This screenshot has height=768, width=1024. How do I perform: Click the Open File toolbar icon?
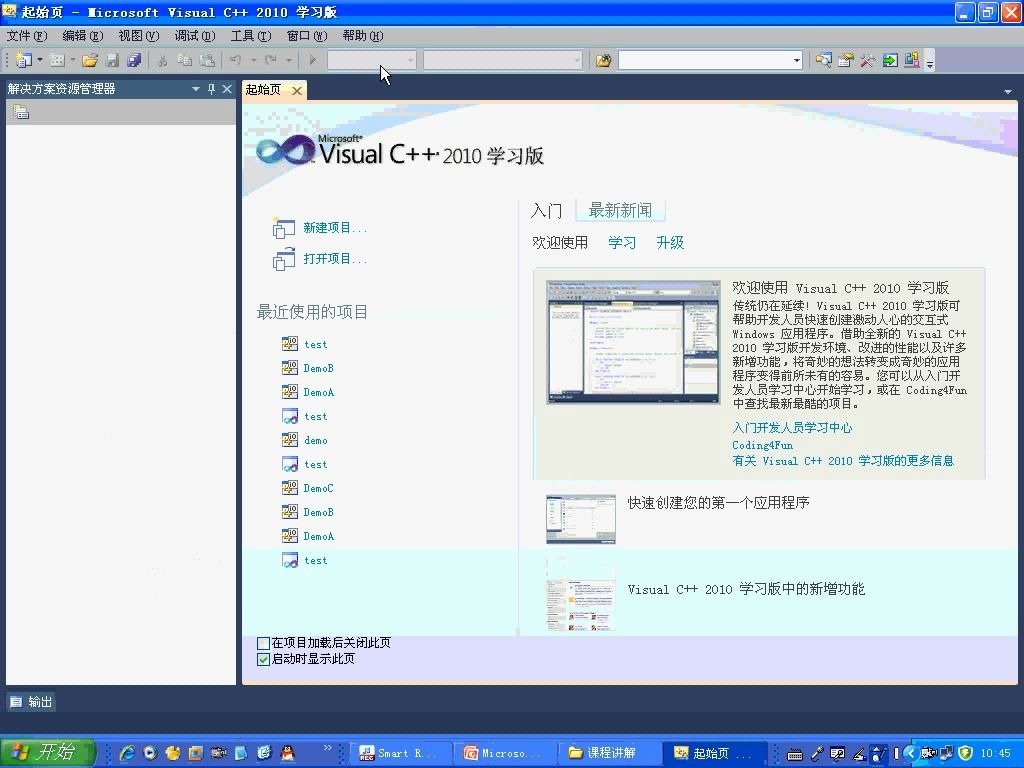click(90, 60)
